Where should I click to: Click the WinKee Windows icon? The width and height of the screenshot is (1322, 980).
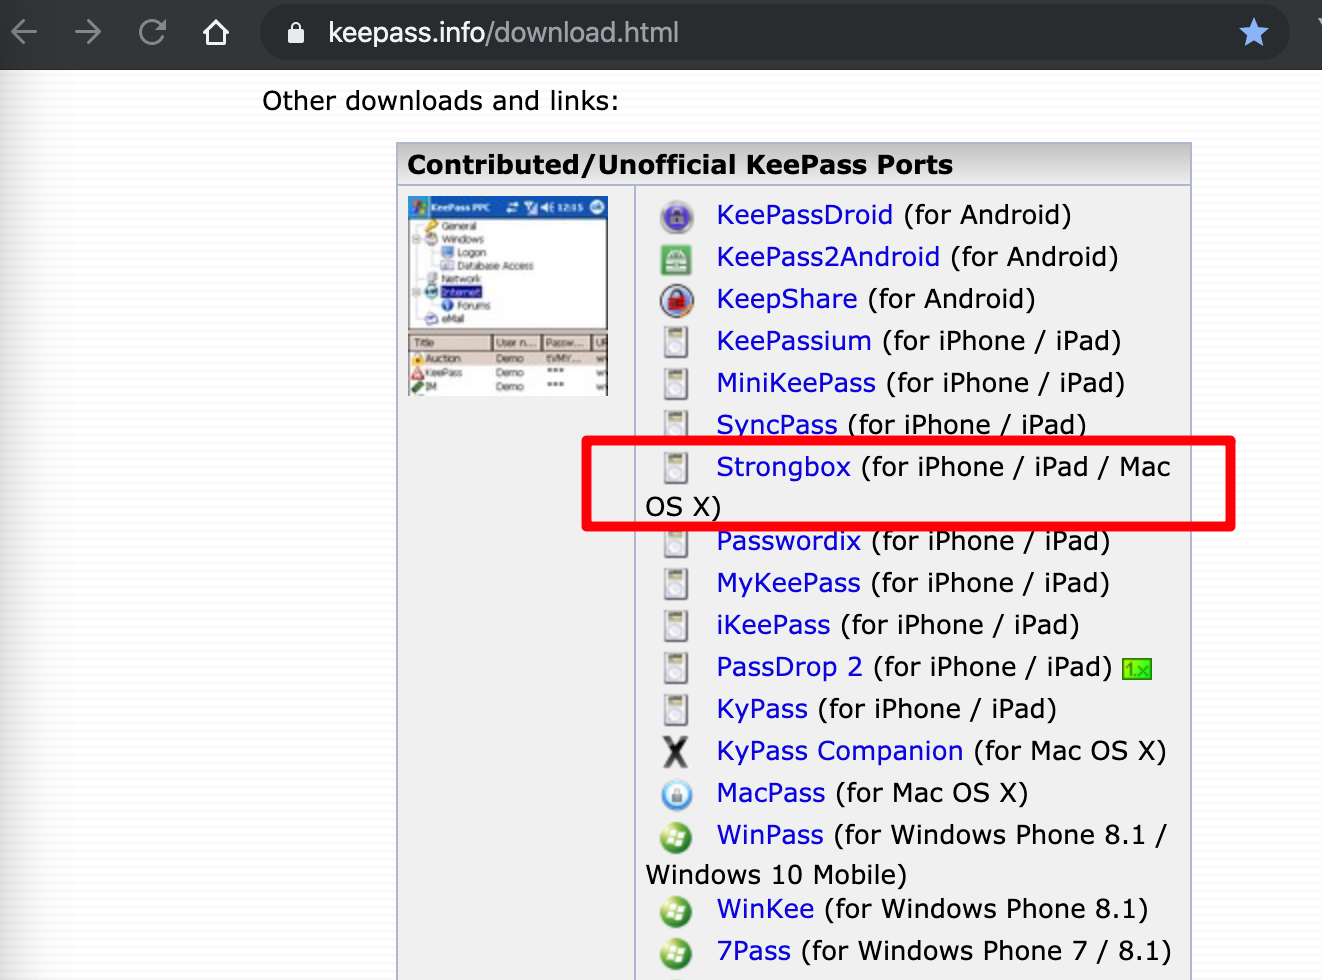[x=677, y=911]
